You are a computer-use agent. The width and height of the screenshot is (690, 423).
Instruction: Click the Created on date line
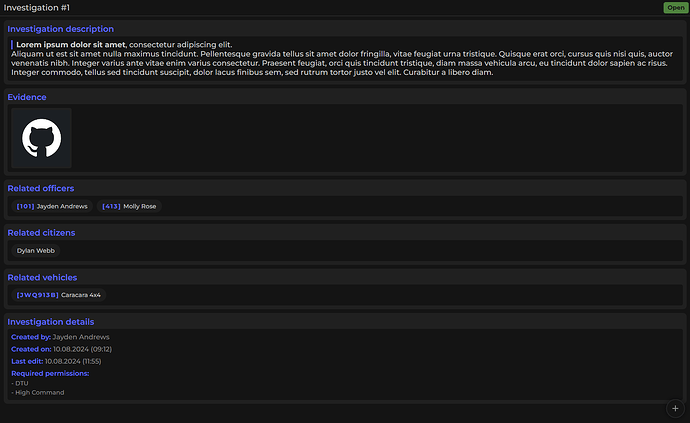click(61, 349)
